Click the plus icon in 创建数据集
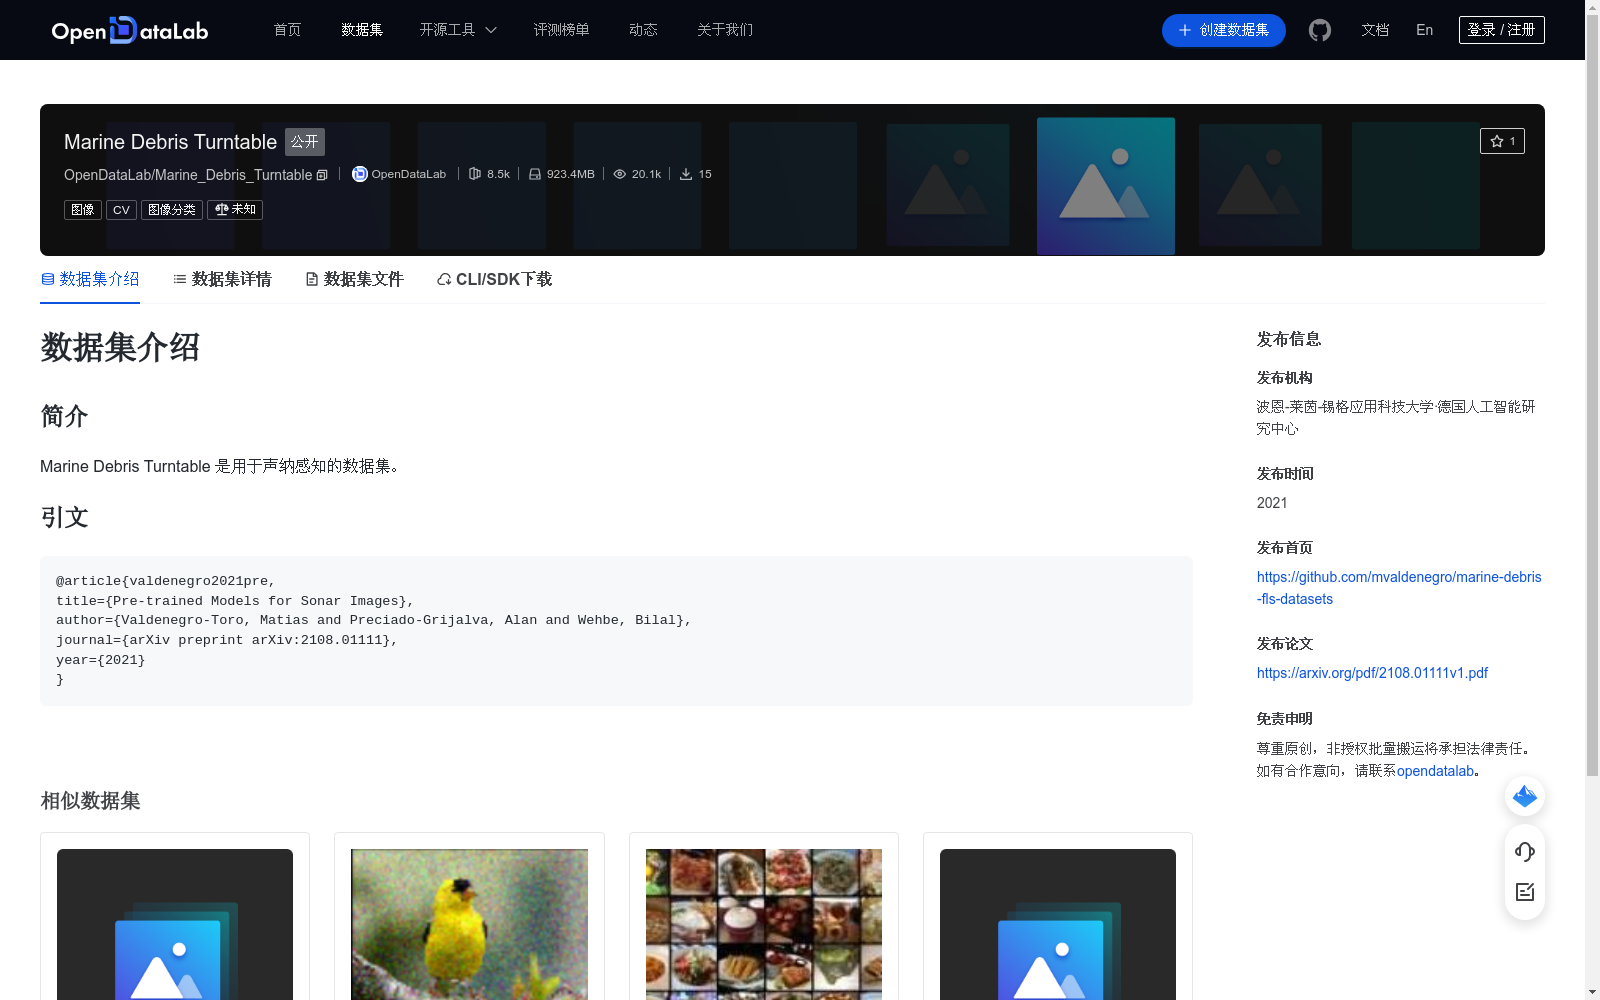The width and height of the screenshot is (1600, 1000). [1185, 30]
